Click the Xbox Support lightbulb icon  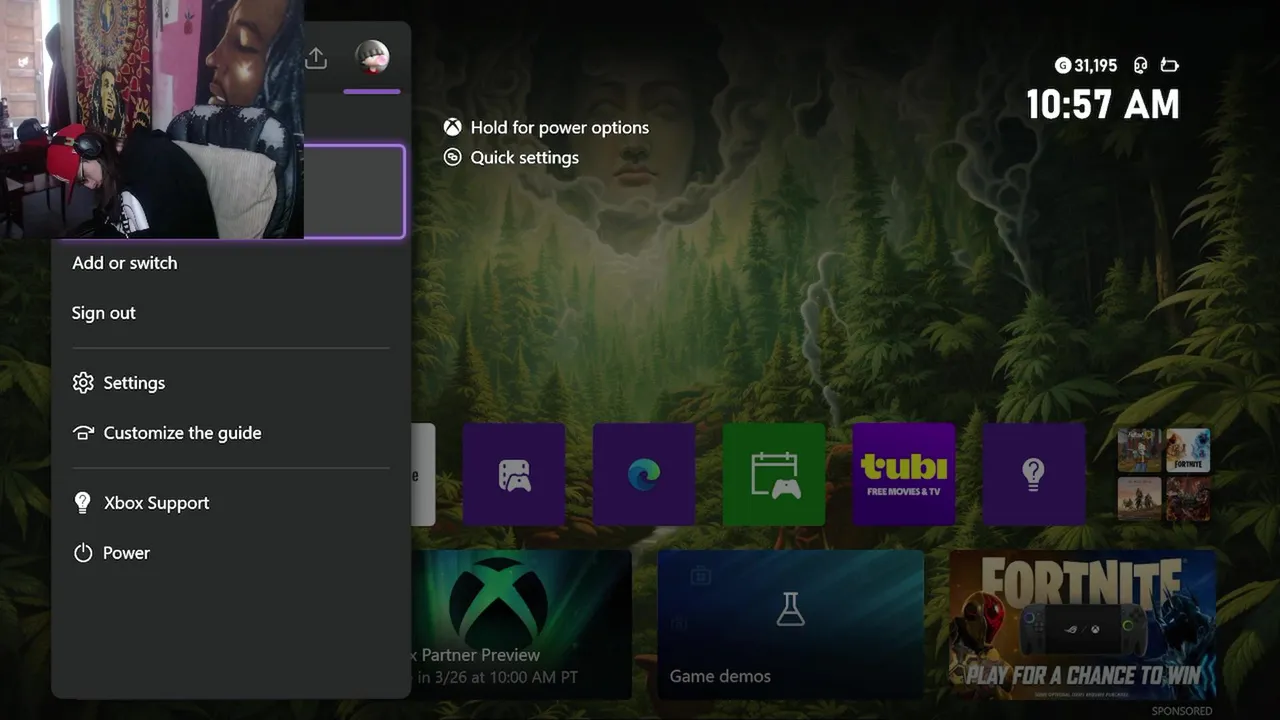83,503
